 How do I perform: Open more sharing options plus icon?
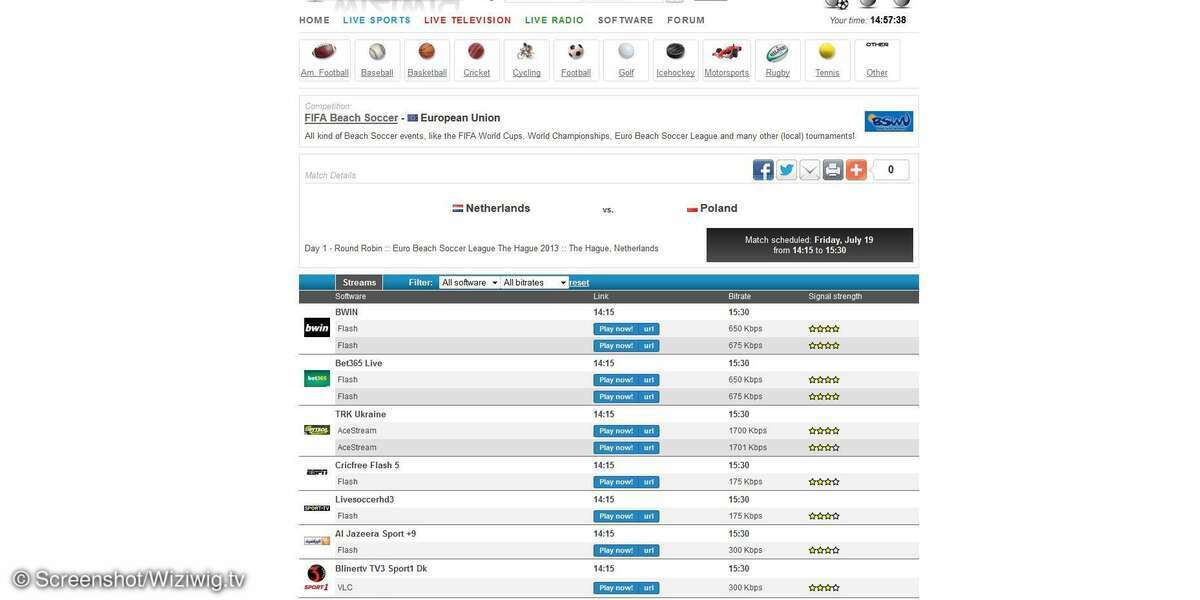(856, 170)
